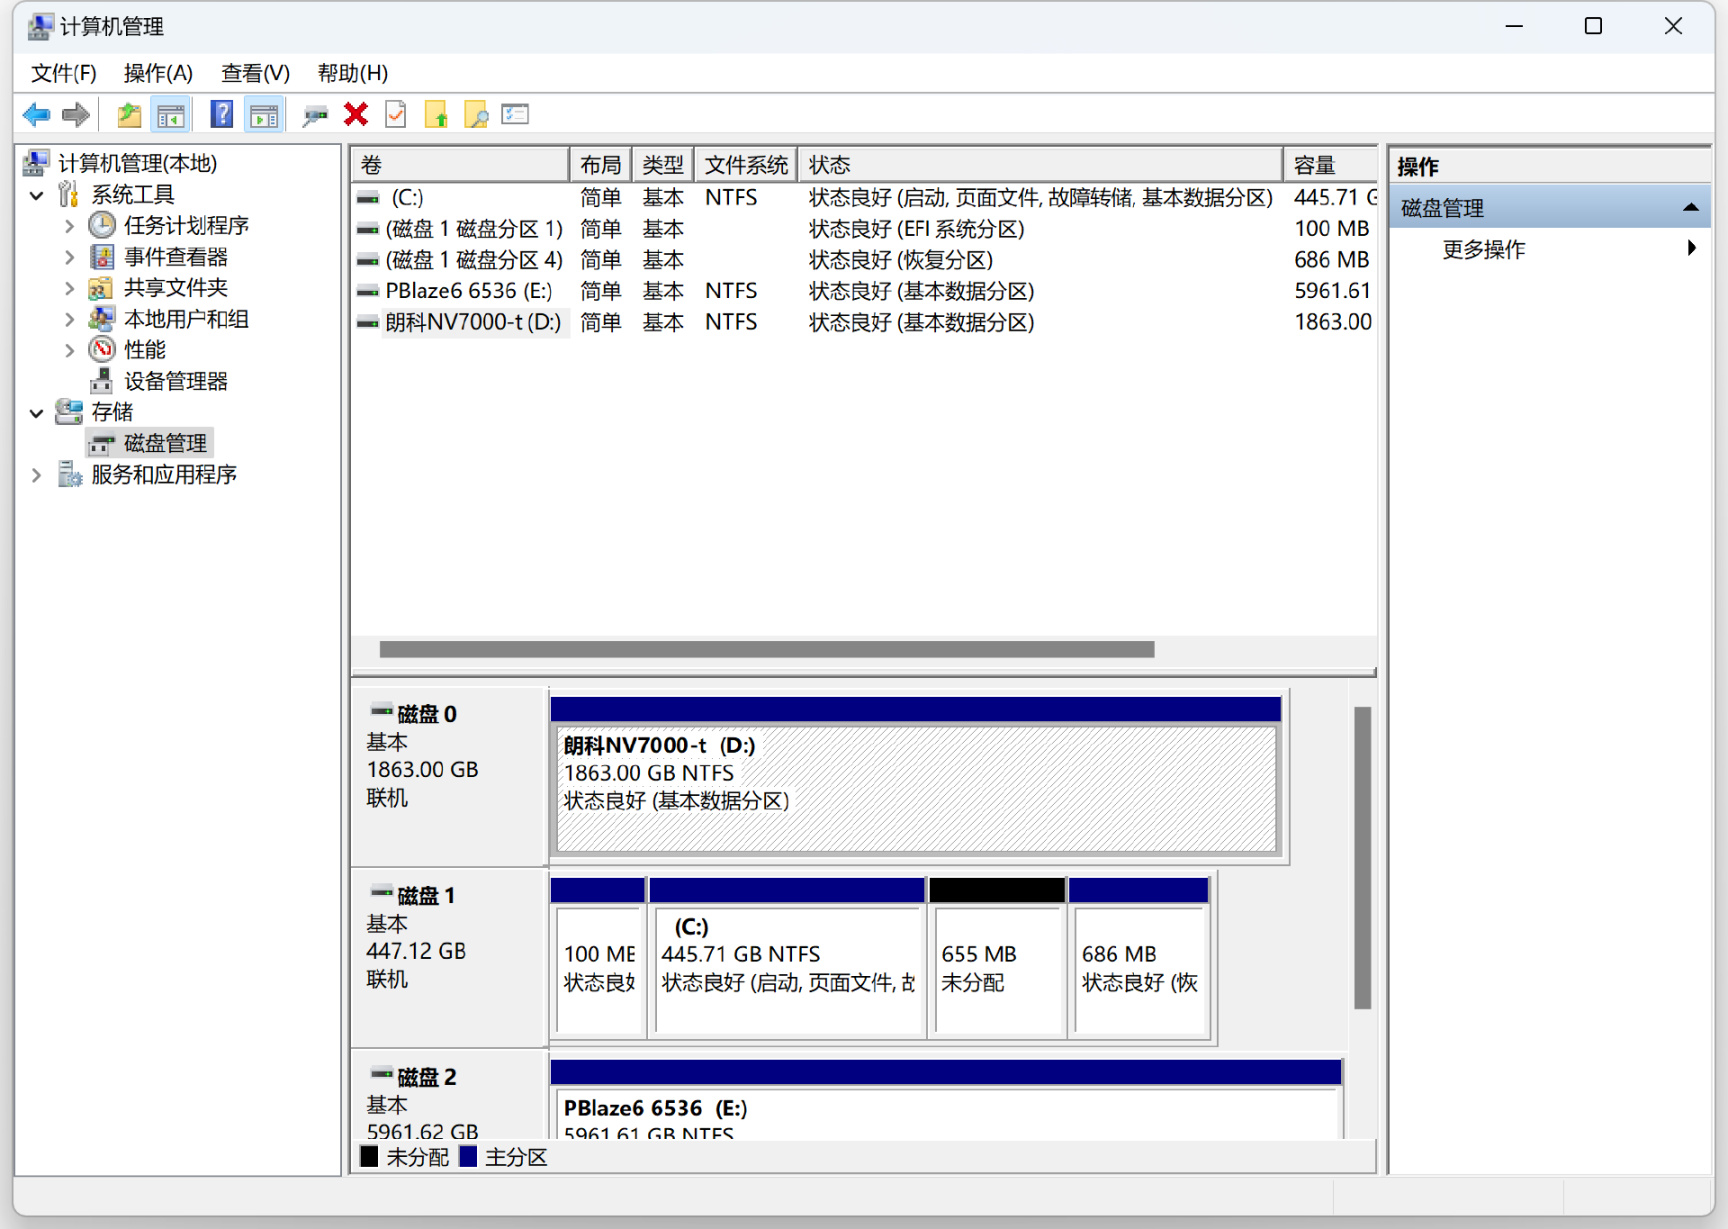
Task: Sort by the 类型 column header
Action: (x=662, y=165)
